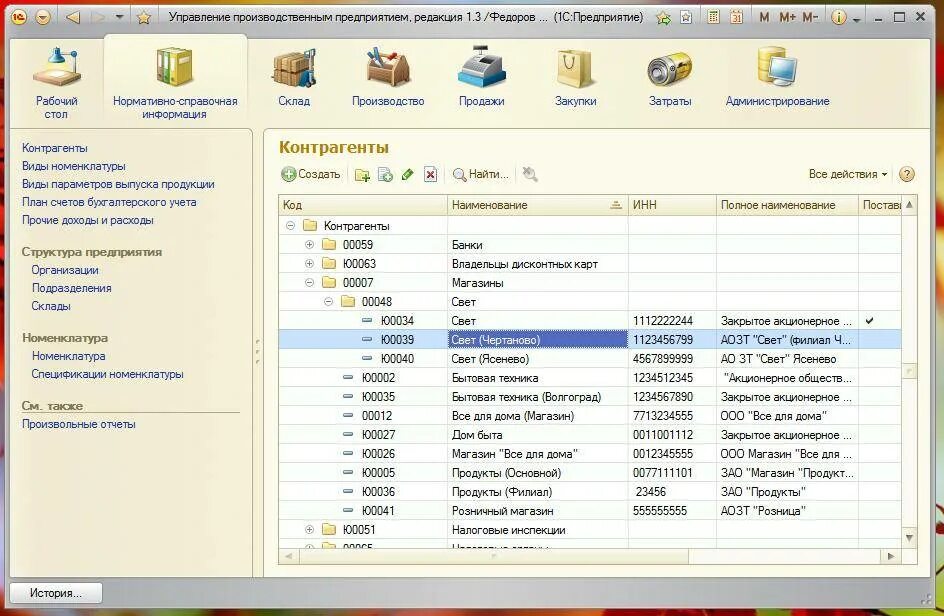Open Организации in left panel

pos(65,270)
